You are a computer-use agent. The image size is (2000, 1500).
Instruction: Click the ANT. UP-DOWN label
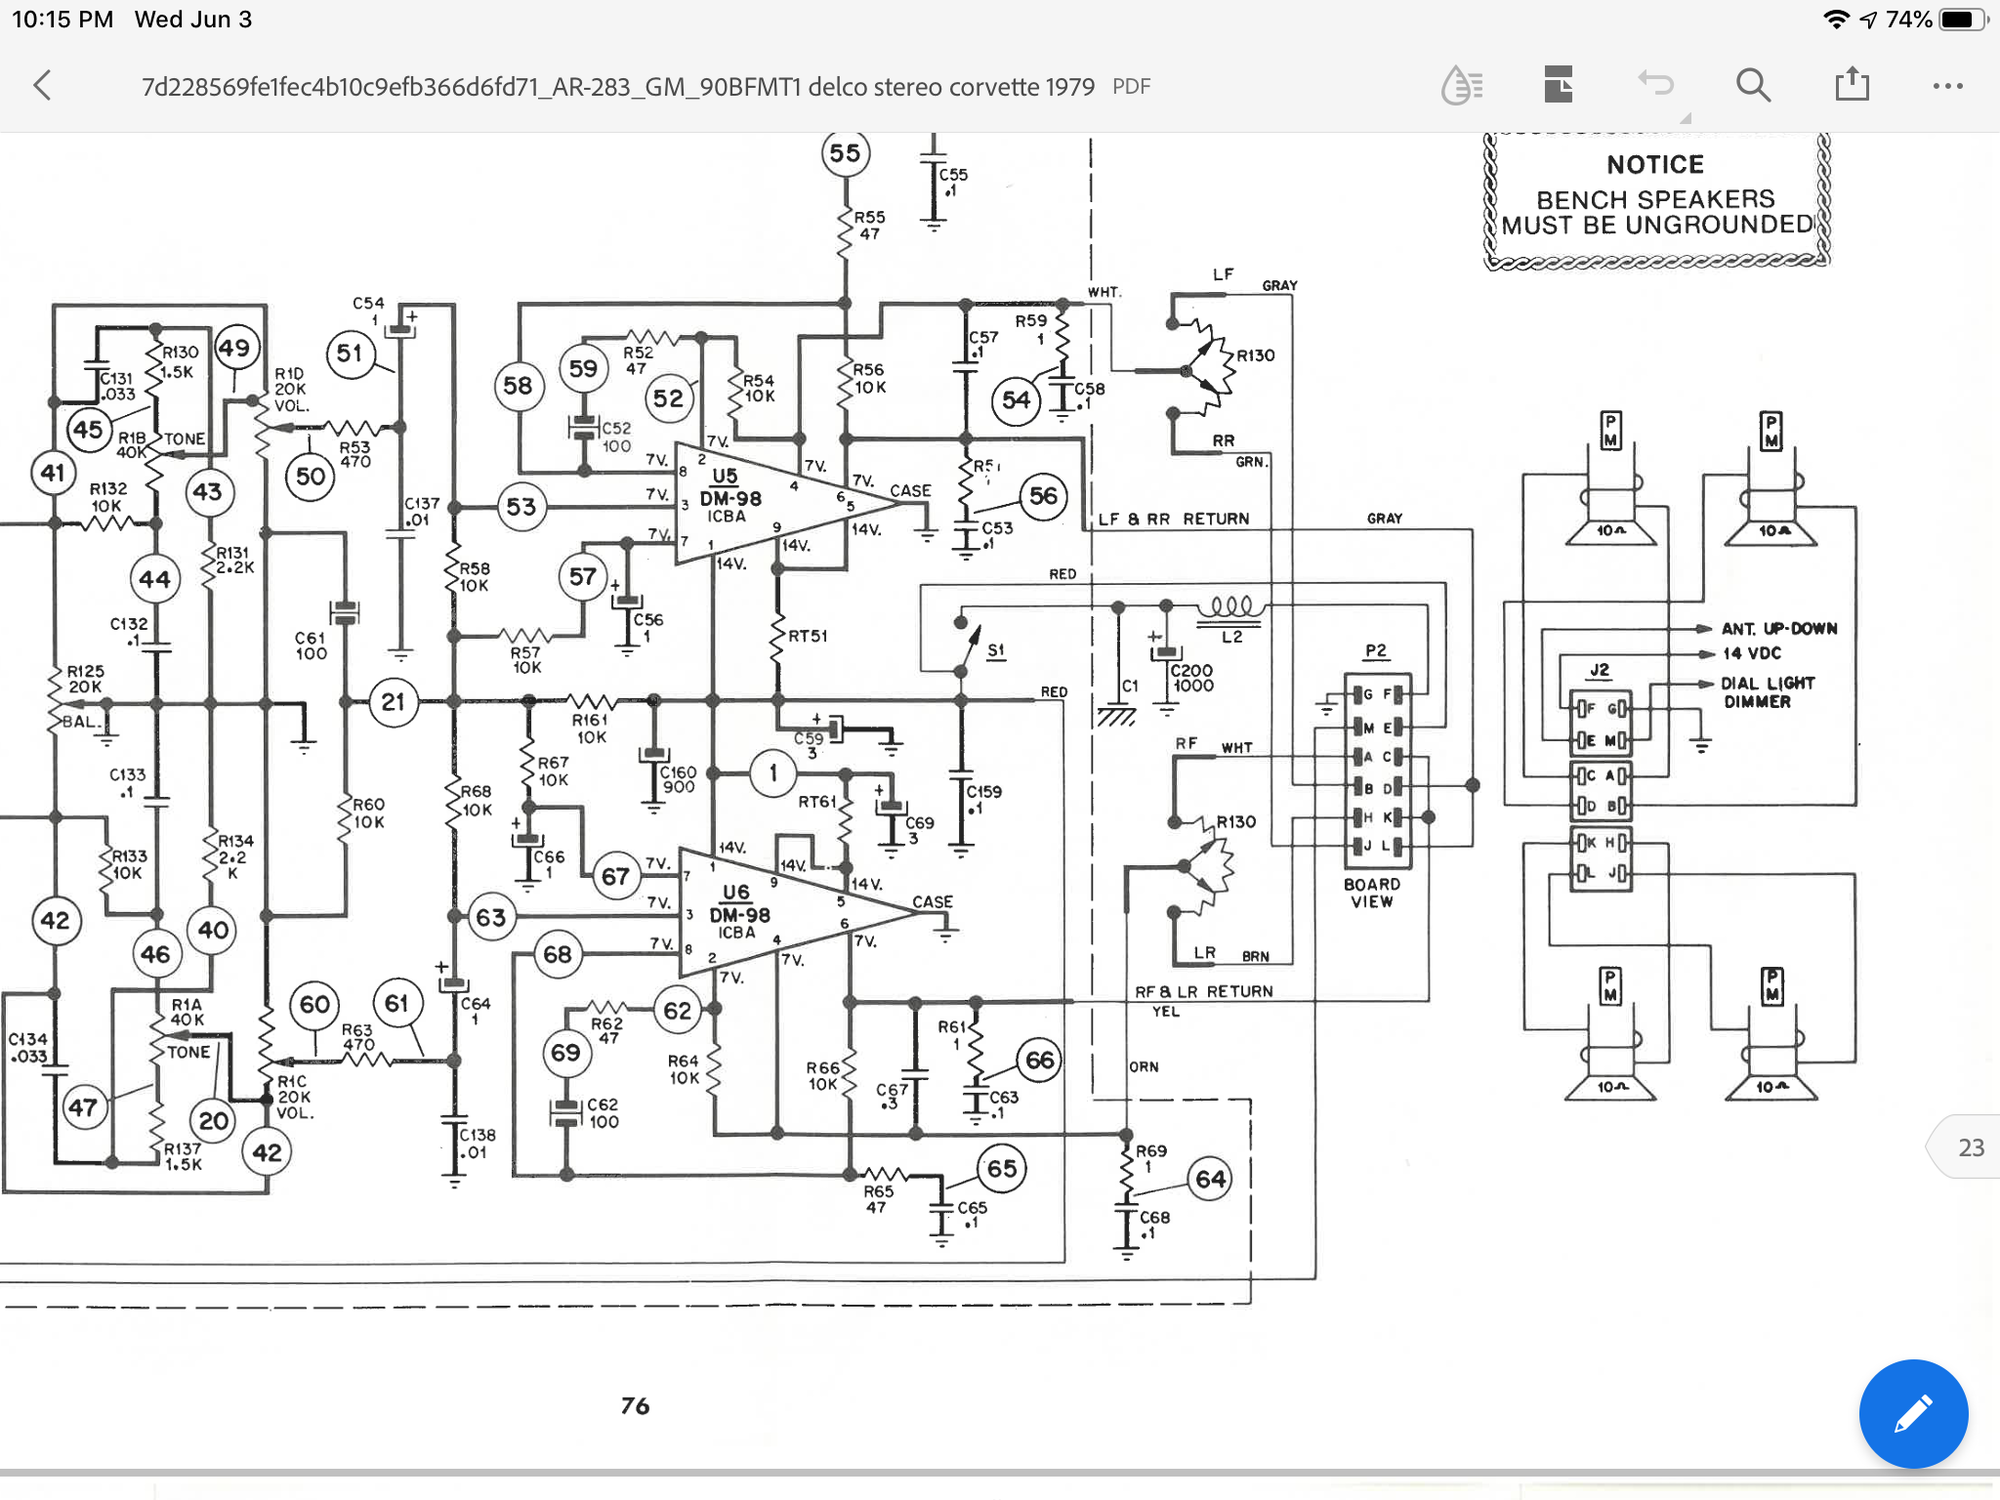click(1779, 629)
